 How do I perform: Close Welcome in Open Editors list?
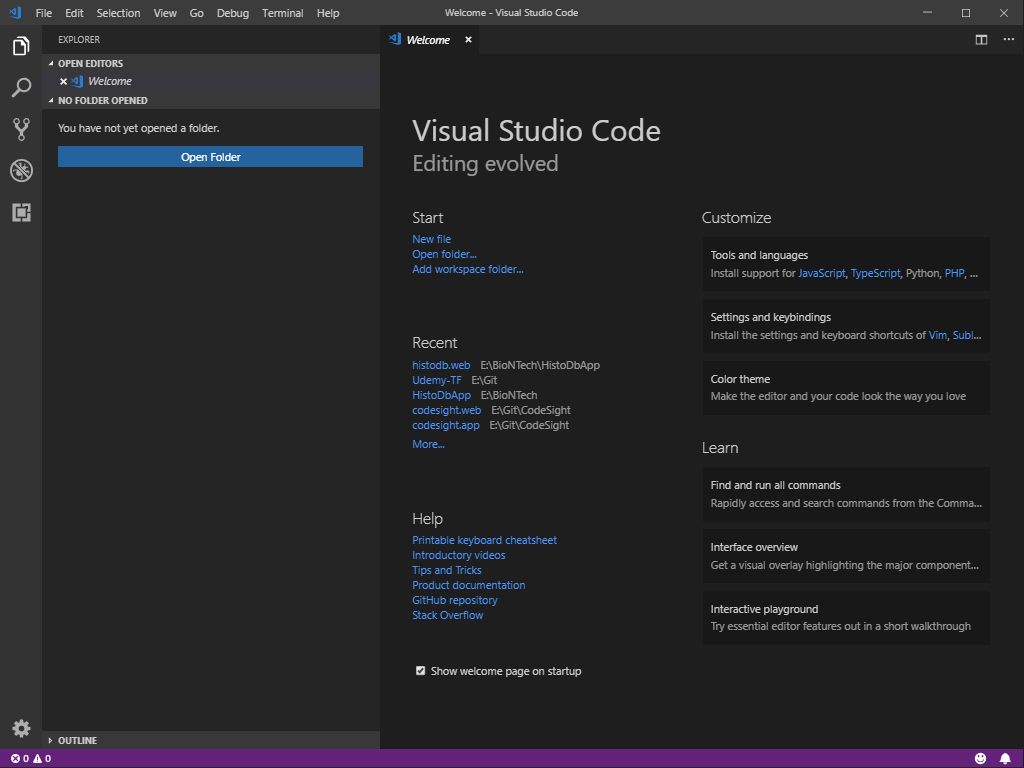pos(63,82)
